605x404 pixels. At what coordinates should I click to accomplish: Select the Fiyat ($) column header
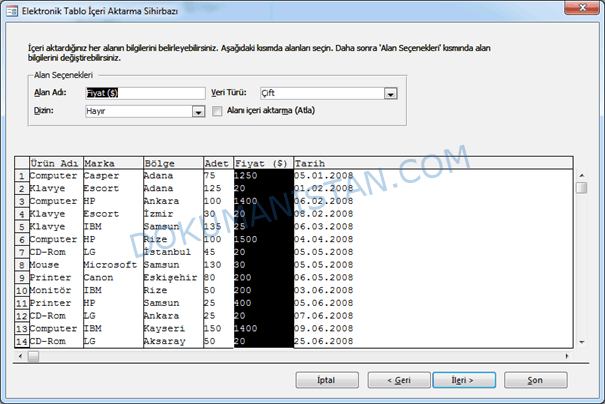pos(264,163)
